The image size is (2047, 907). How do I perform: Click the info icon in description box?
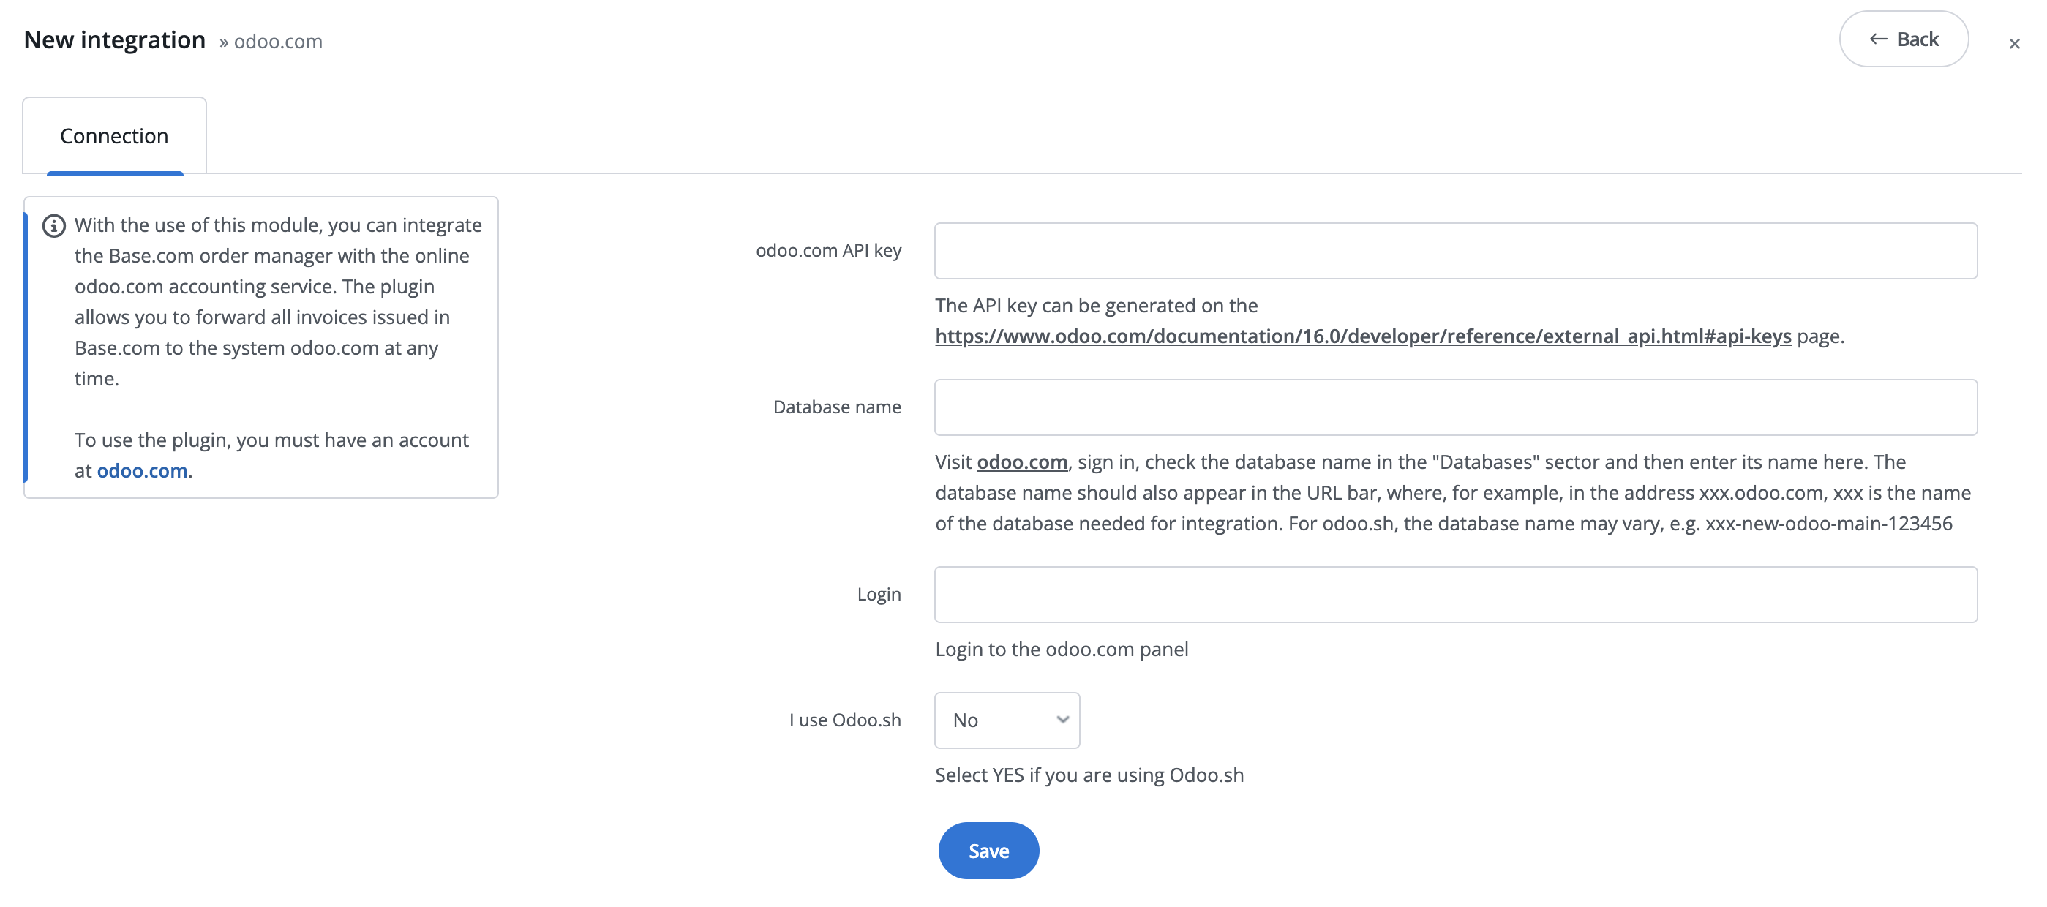click(54, 226)
